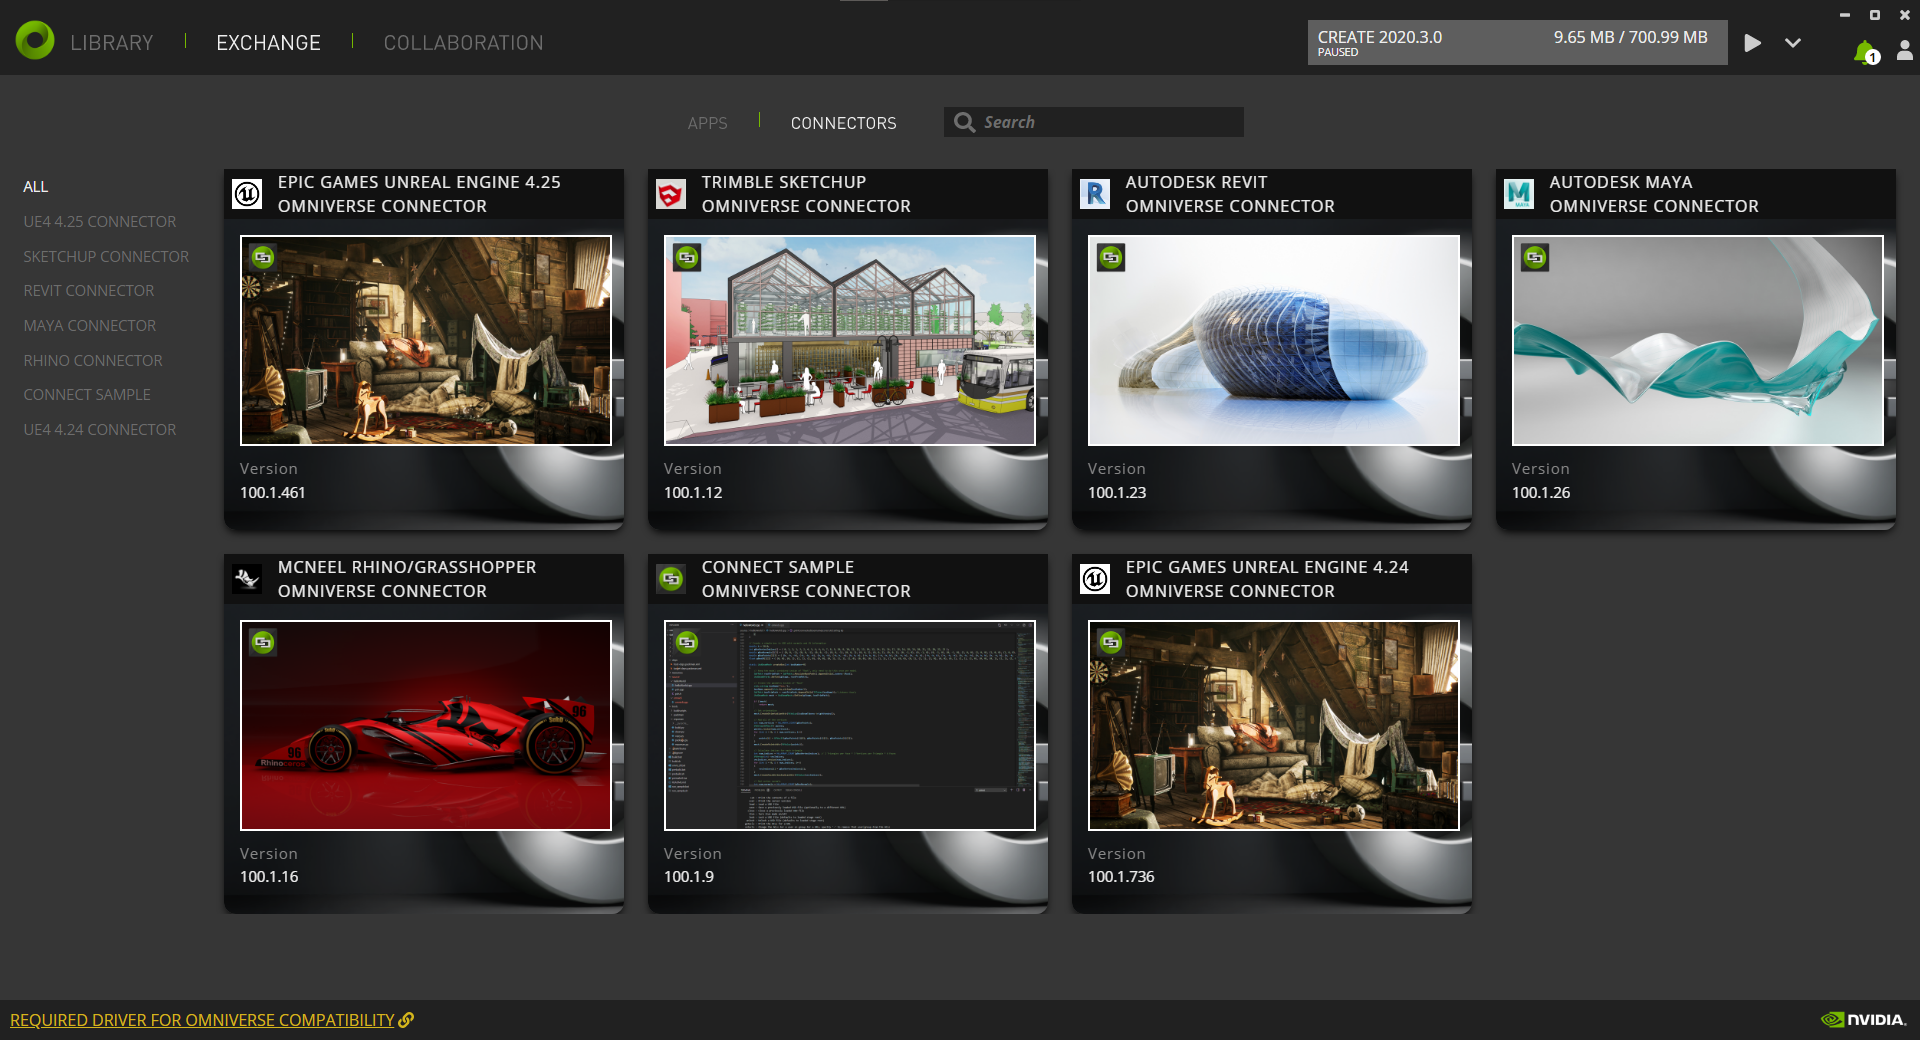Switch to the Collaboration tab
1920x1040 pixels.
tap(463, 43)
